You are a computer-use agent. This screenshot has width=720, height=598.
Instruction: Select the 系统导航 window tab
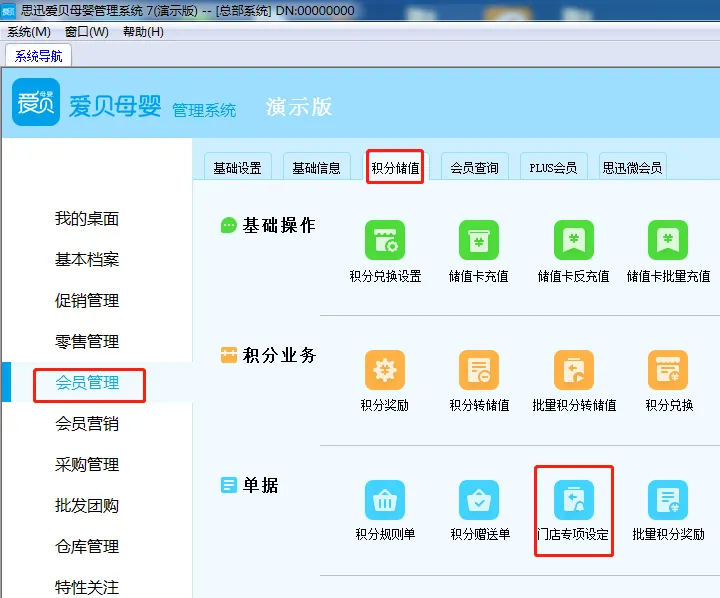coord(39,56)
